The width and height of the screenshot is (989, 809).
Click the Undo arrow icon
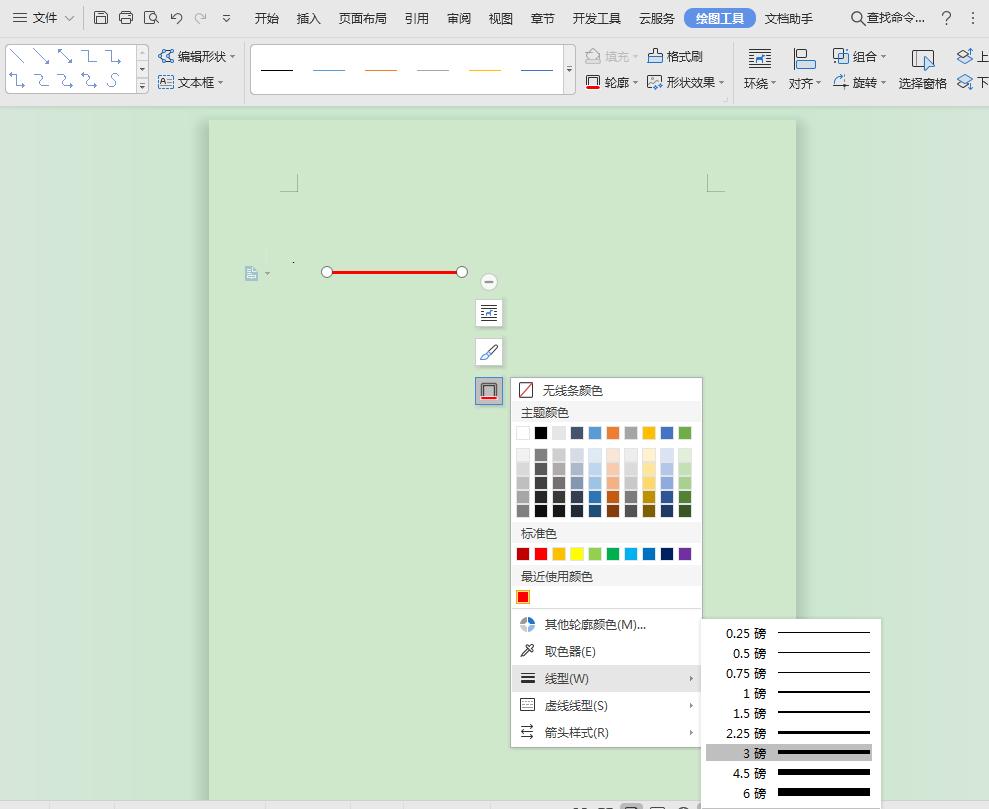tap(177, 18)
